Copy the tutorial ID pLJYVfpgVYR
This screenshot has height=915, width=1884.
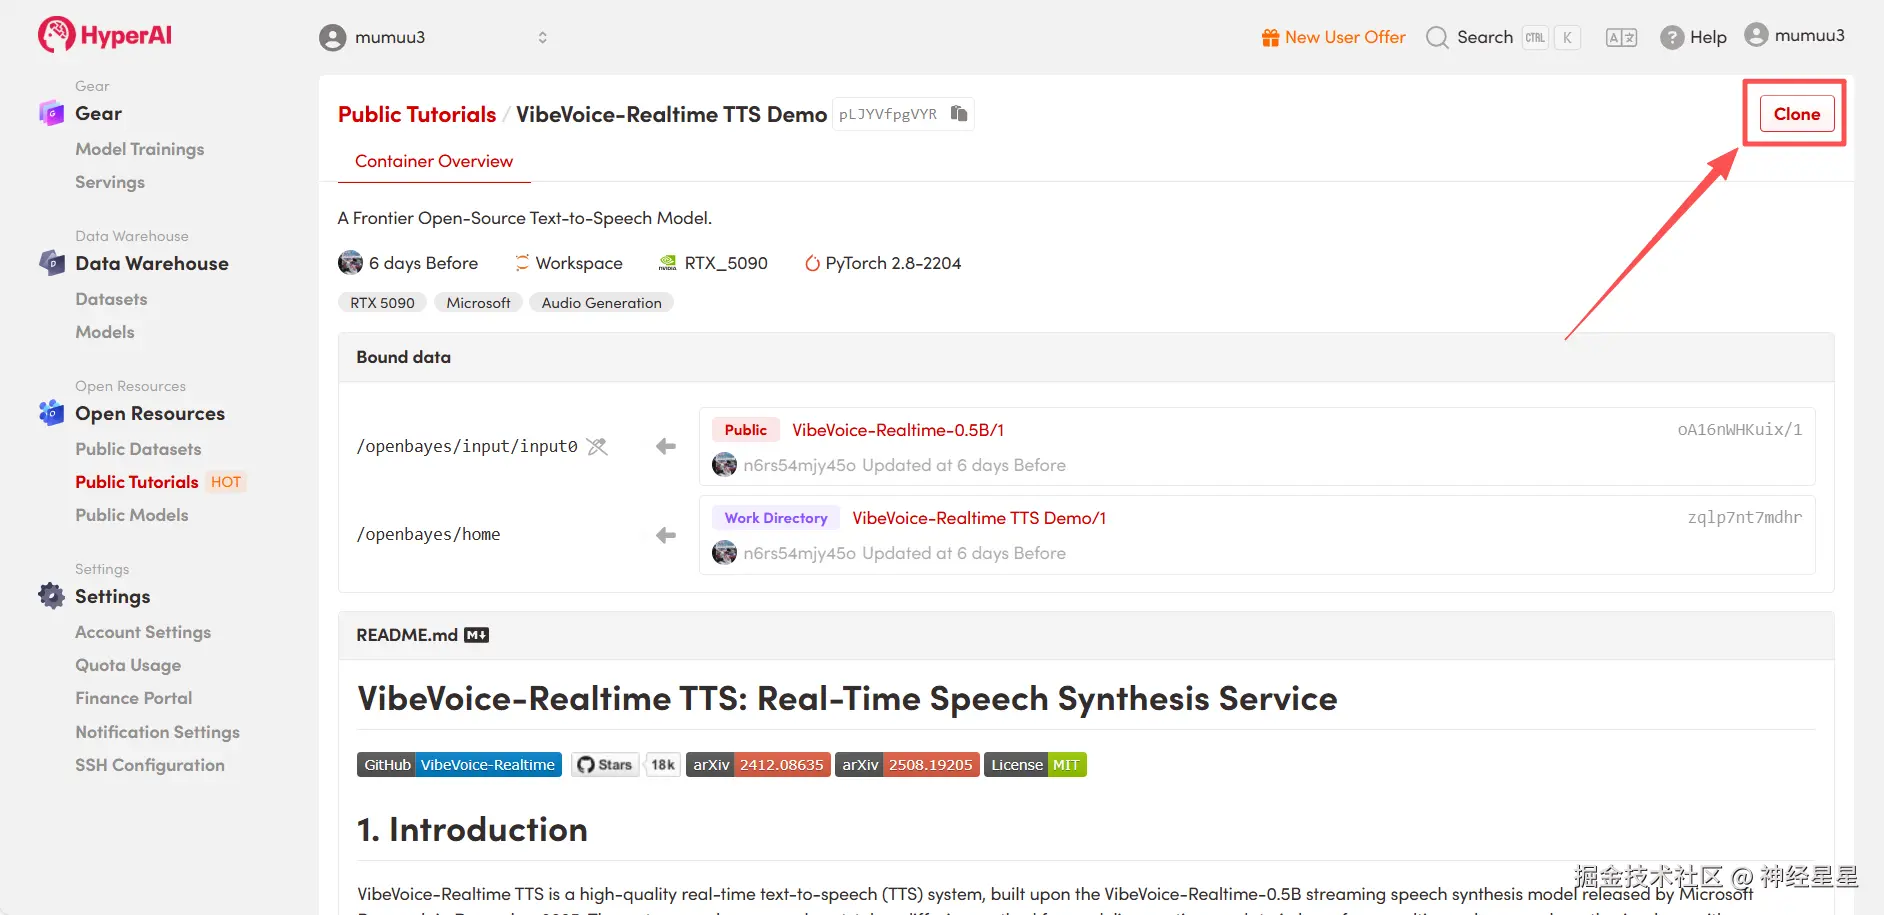point(959,114)
